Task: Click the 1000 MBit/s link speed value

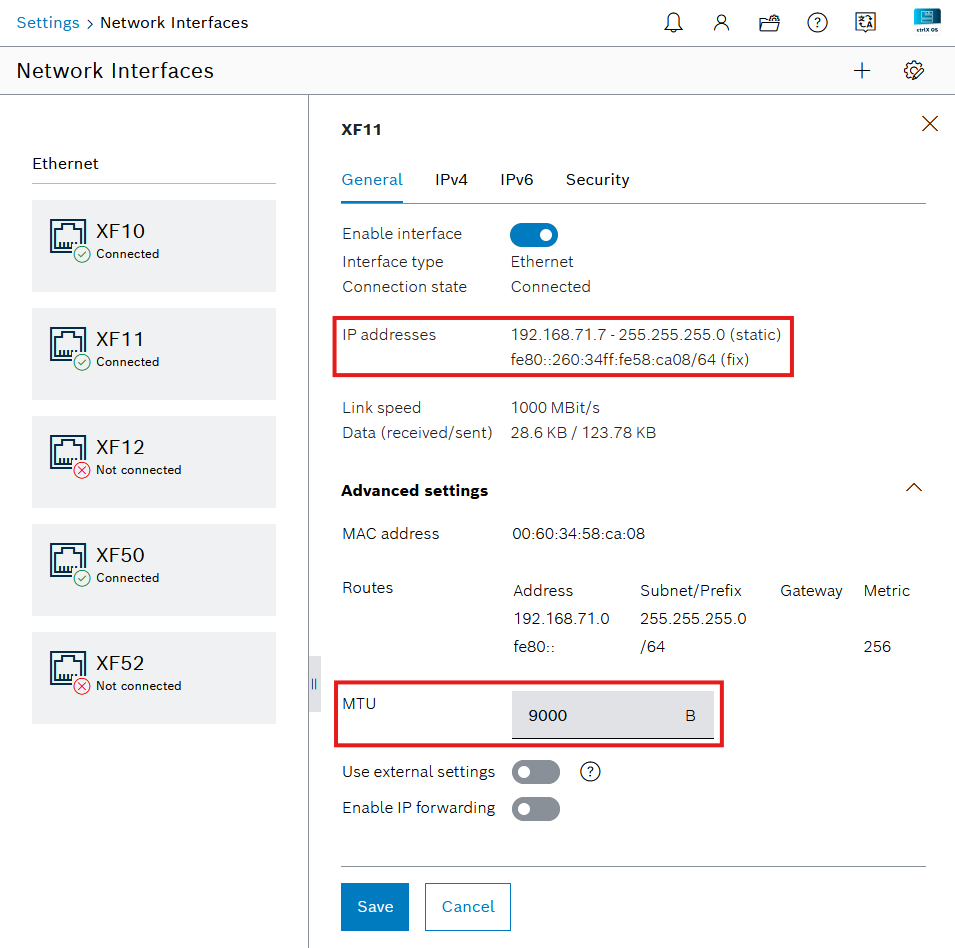Action: [555, 407]
